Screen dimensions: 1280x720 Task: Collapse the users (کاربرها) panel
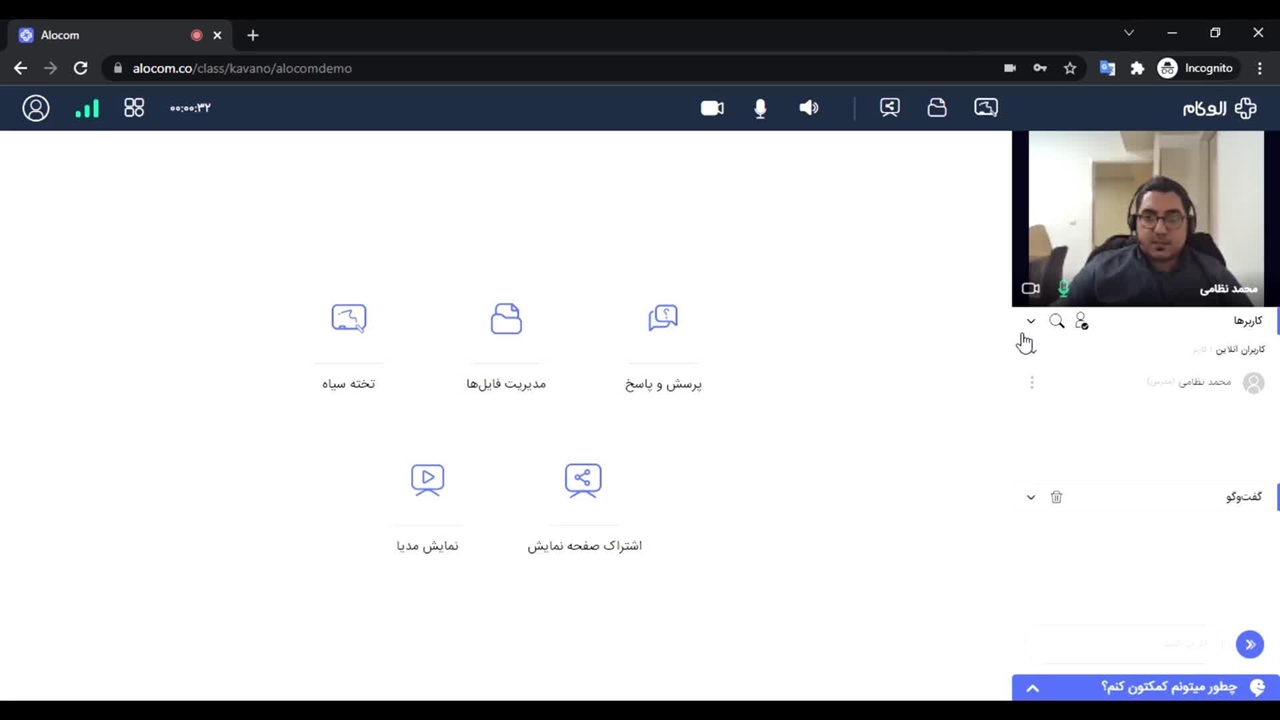pyautogui.click(x=1031, y=321)
